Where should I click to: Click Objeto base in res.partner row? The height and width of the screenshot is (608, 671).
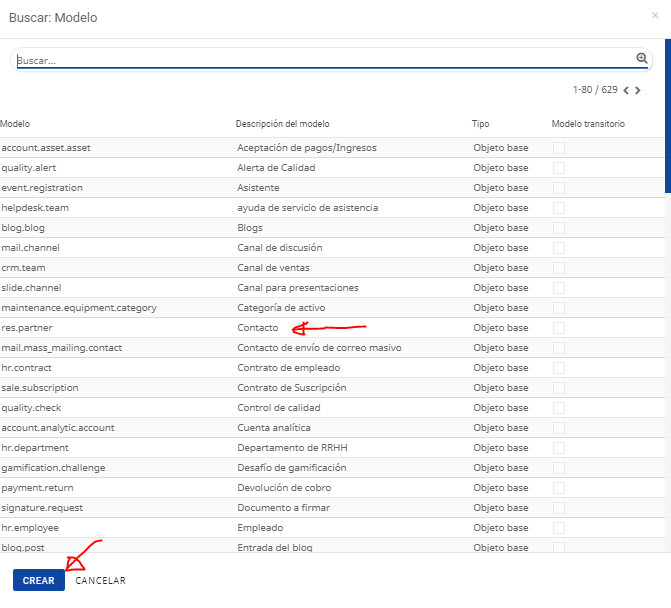[500, 328]
